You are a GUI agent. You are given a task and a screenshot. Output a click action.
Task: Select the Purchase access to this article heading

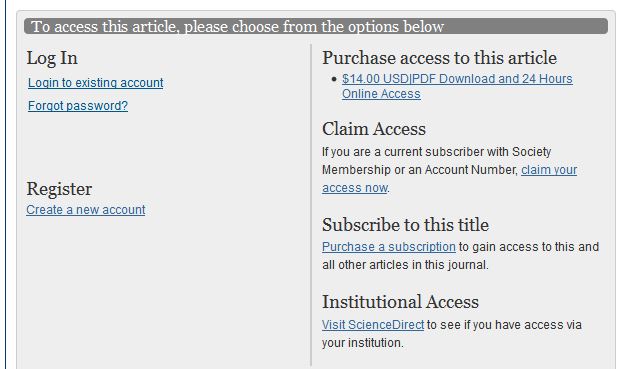(x=440, y=58)
